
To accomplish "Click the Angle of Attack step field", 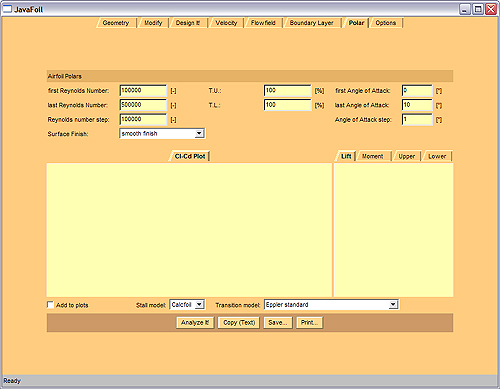I will [417, 119].
